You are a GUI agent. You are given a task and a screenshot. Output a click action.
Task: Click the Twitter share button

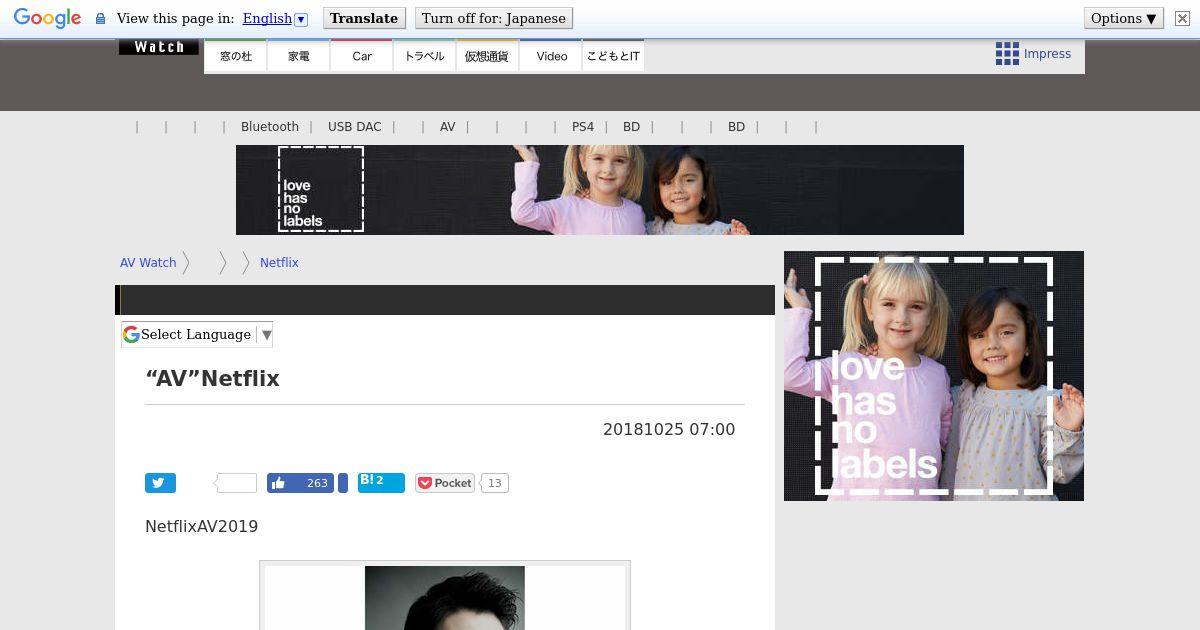[160, 483]
